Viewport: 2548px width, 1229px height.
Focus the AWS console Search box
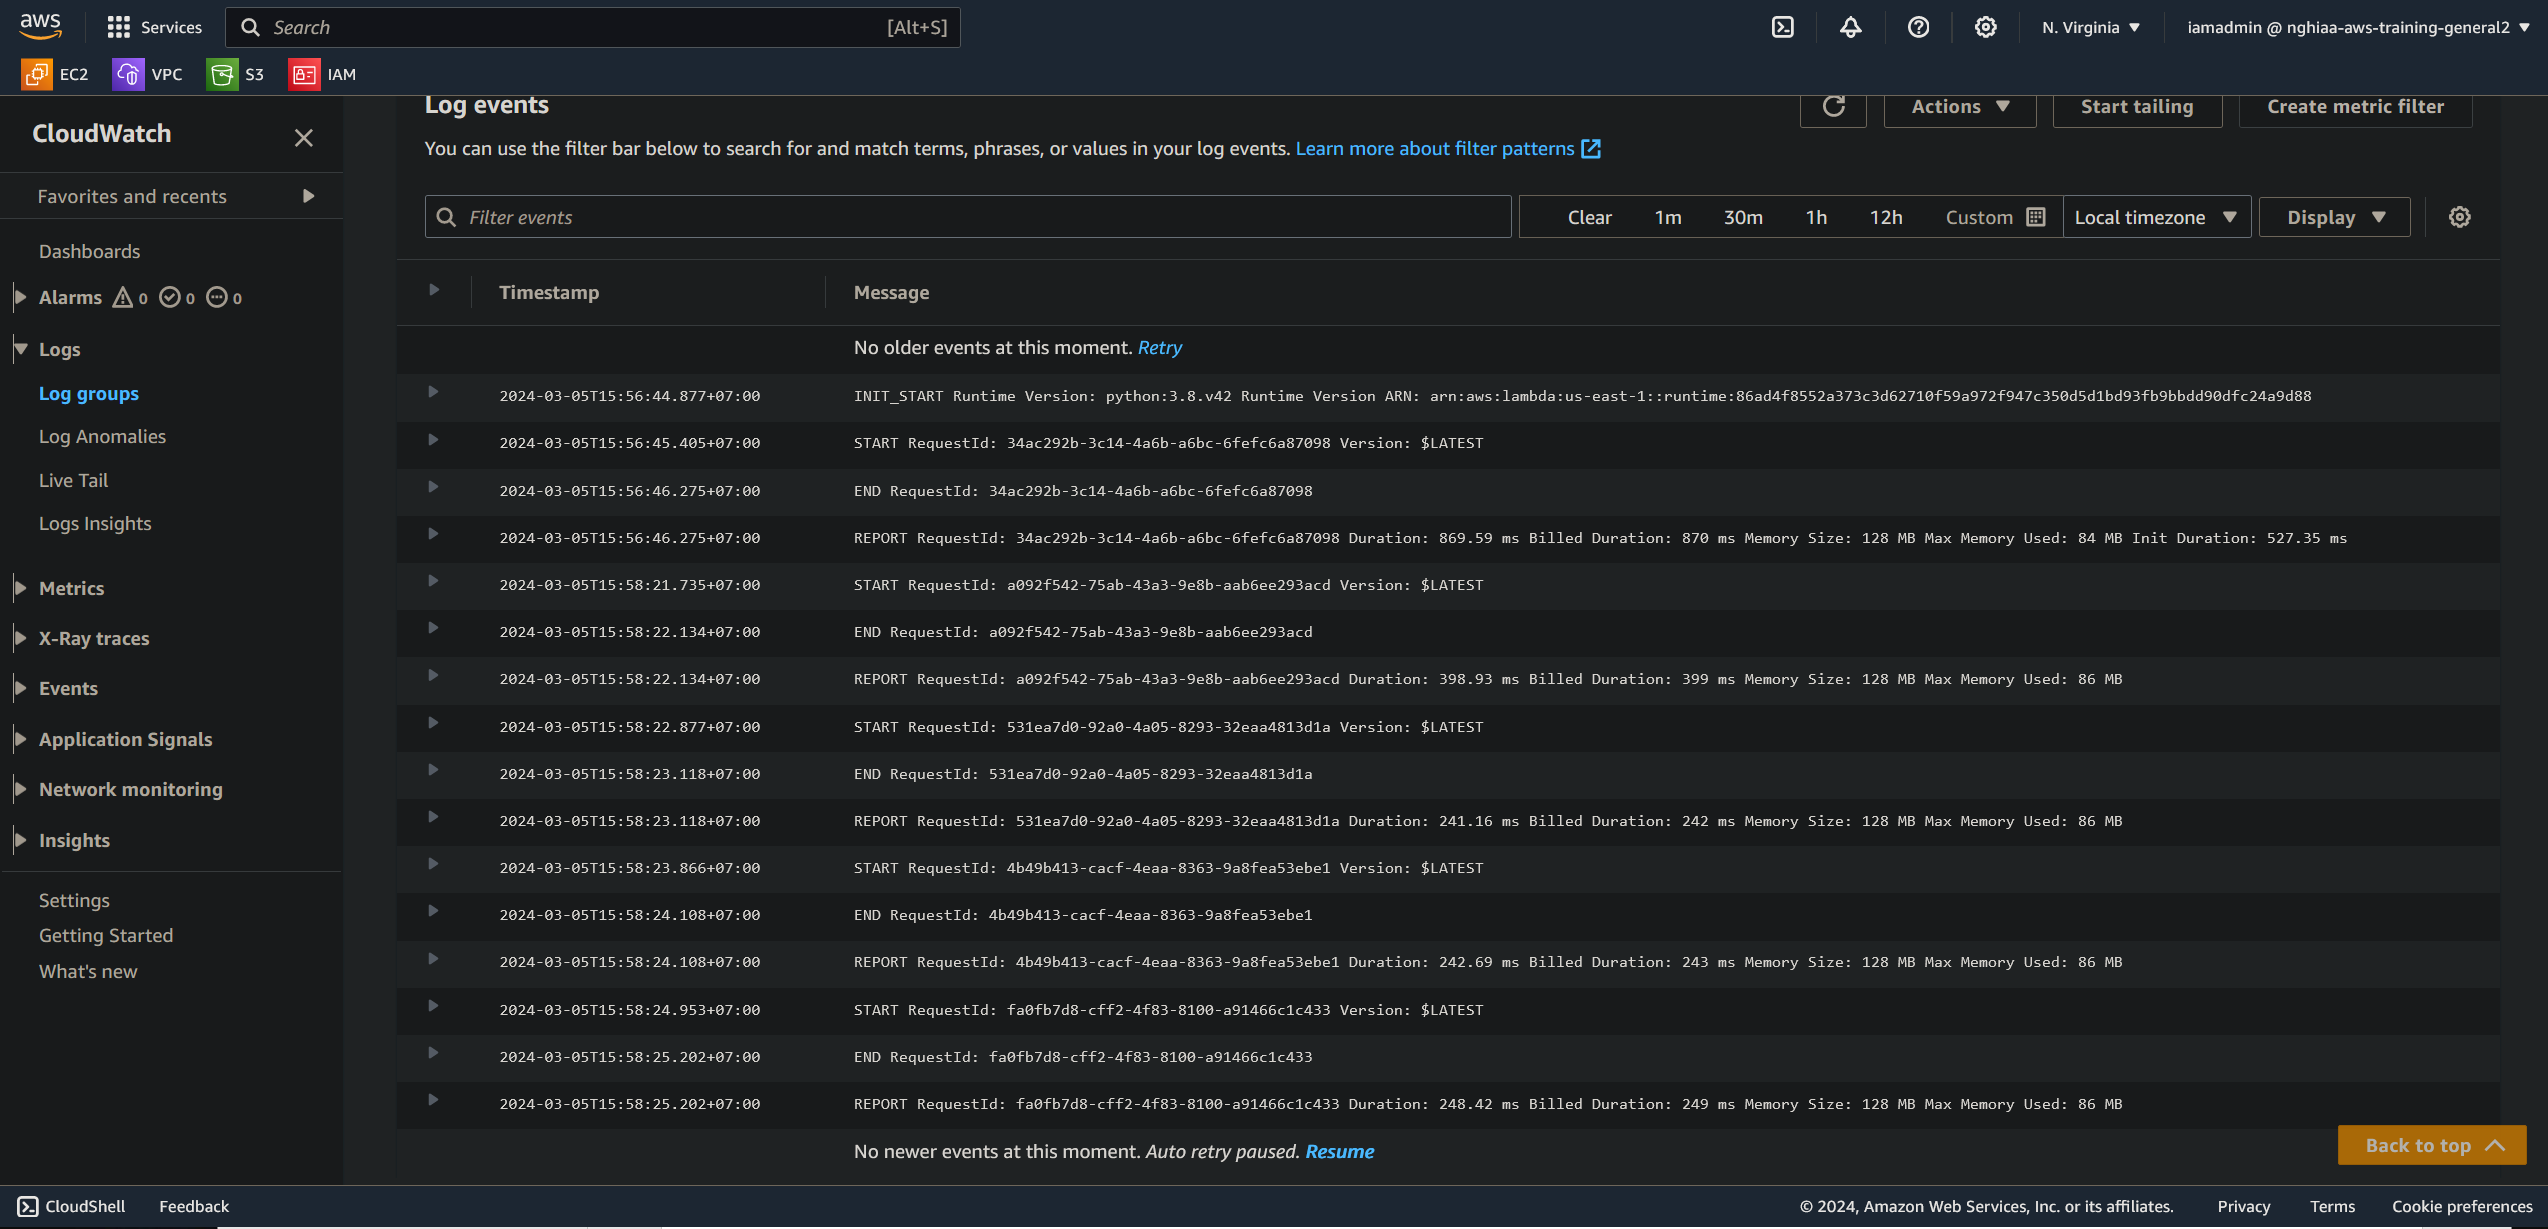[593, 27]
